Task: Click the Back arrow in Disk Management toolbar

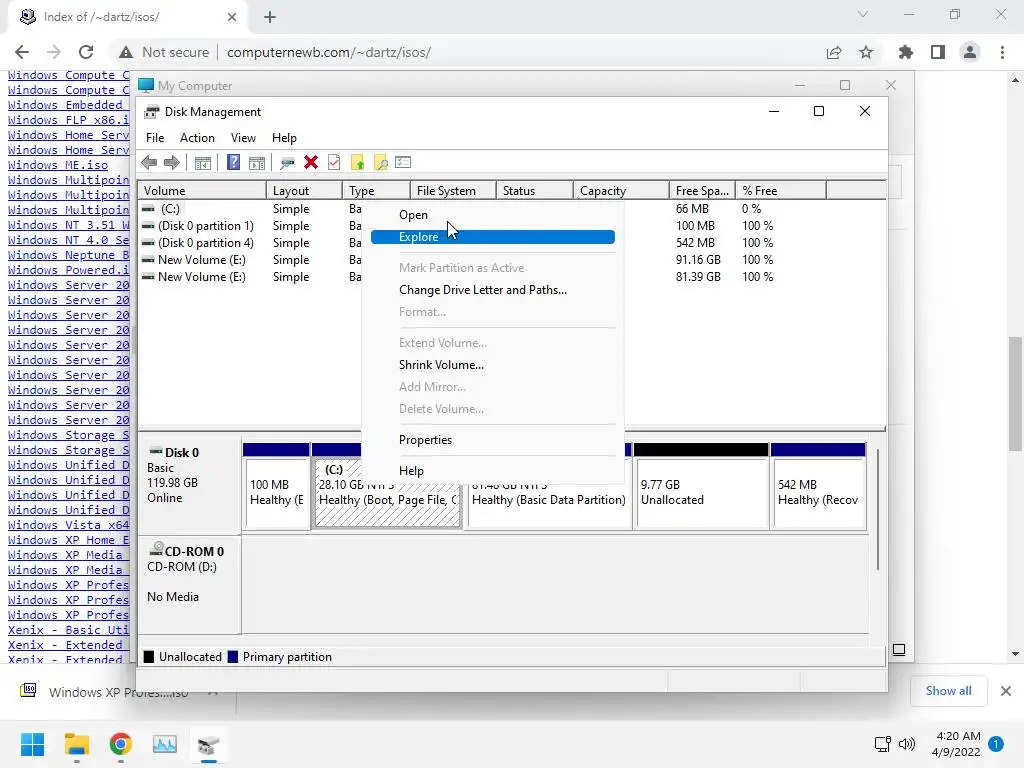Action: (149, 163)
